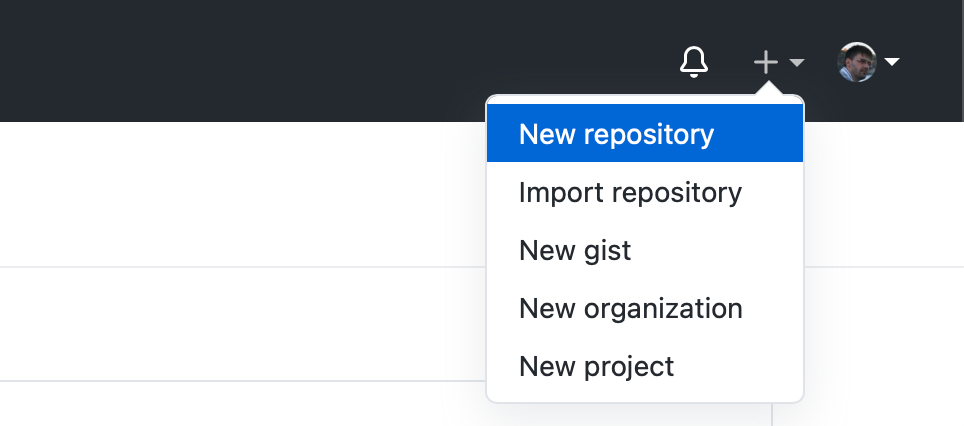
Task: Close the create-new menu using the plus icon
Action: point(765,62)
